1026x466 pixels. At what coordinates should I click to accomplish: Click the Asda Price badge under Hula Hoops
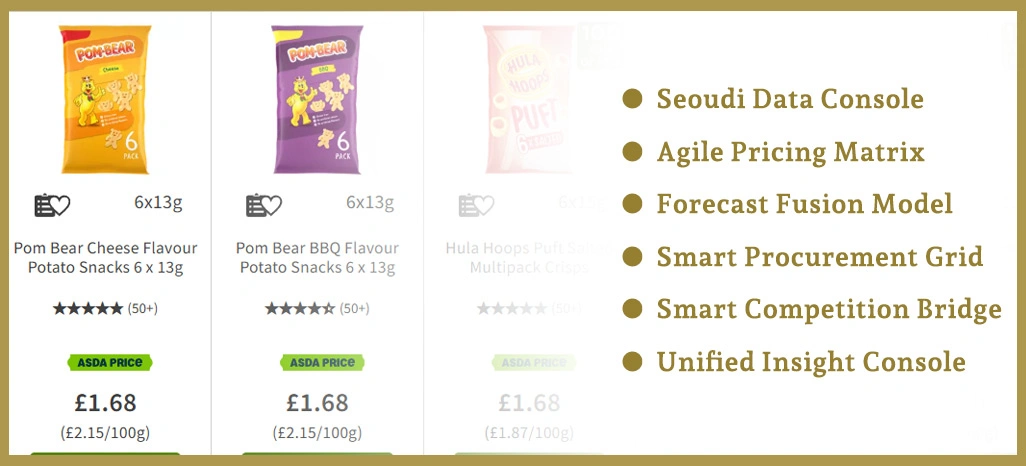[528, 362]
